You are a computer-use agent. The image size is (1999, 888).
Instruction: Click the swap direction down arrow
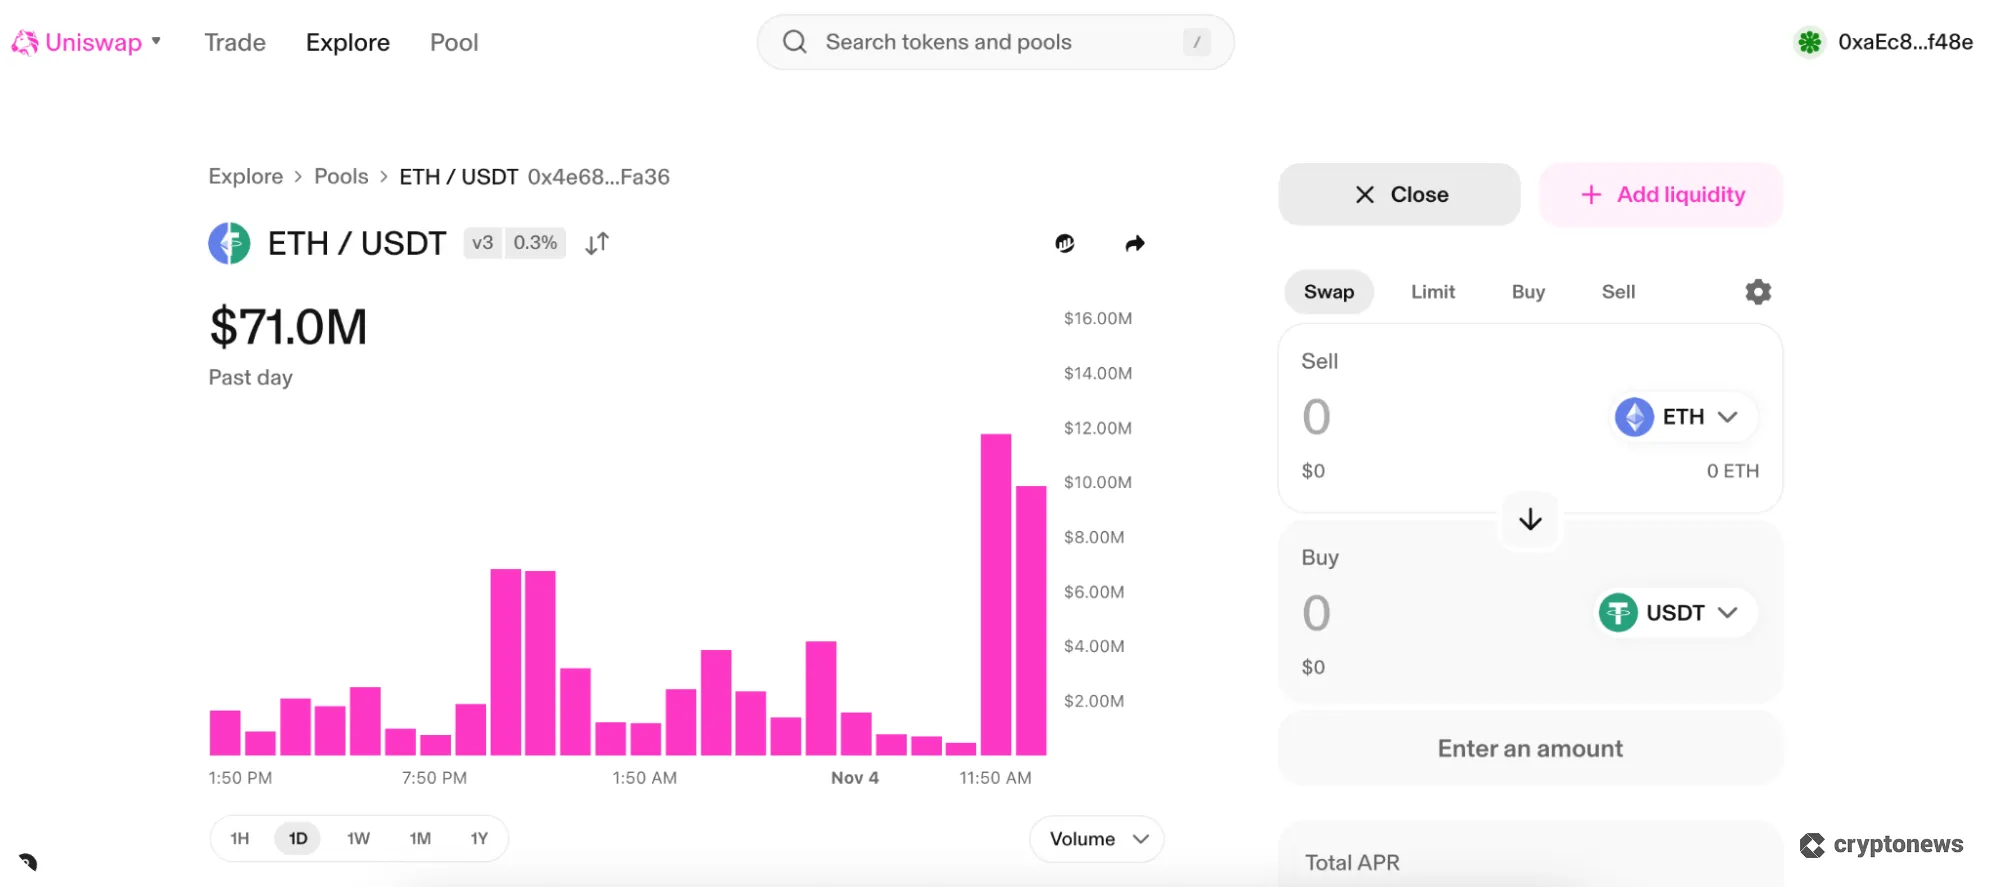(x=1529, y=520)
